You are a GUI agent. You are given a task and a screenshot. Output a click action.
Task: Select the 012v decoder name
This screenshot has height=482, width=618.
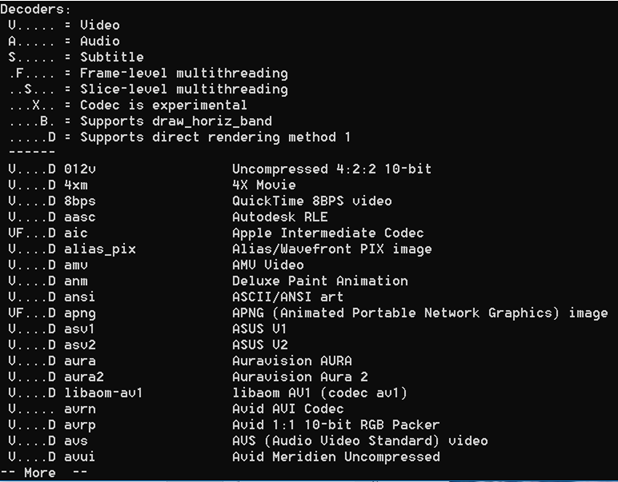(x=80, y=169)
